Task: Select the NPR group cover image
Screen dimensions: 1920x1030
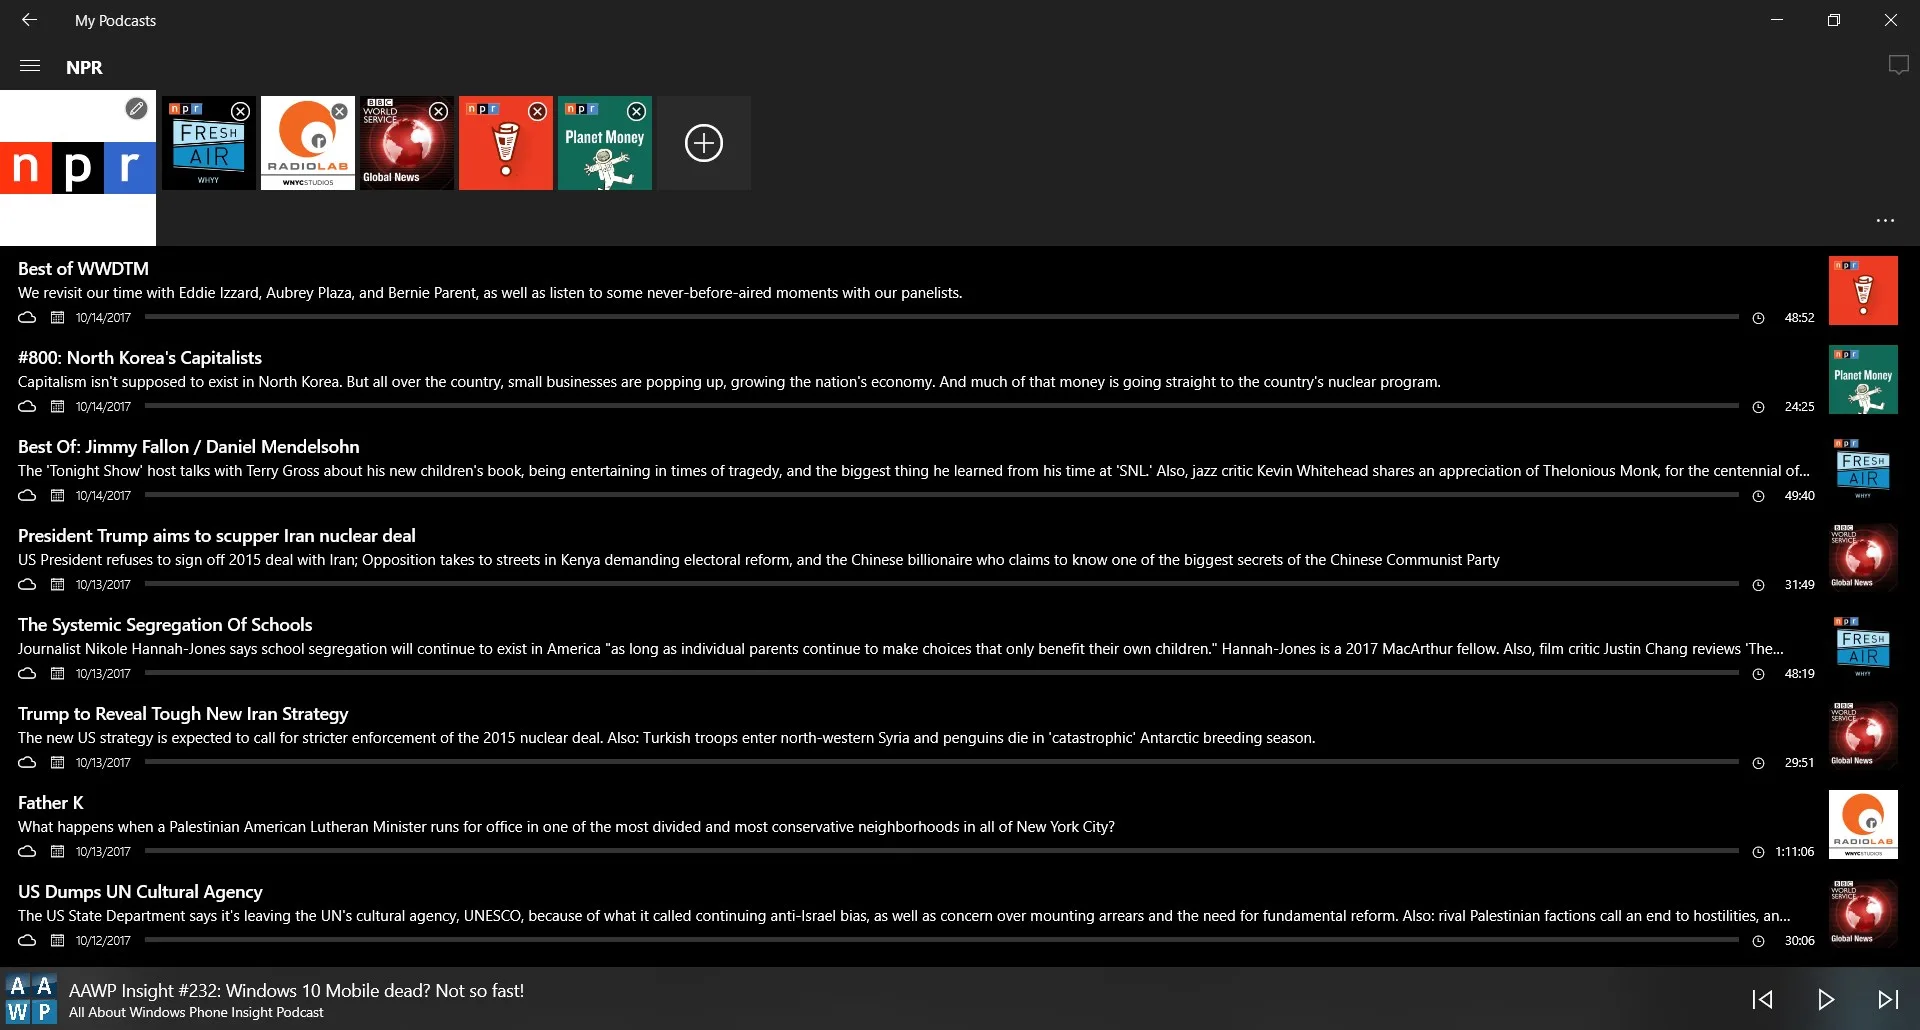Action: pyautogui.click(x=78, y=168)
